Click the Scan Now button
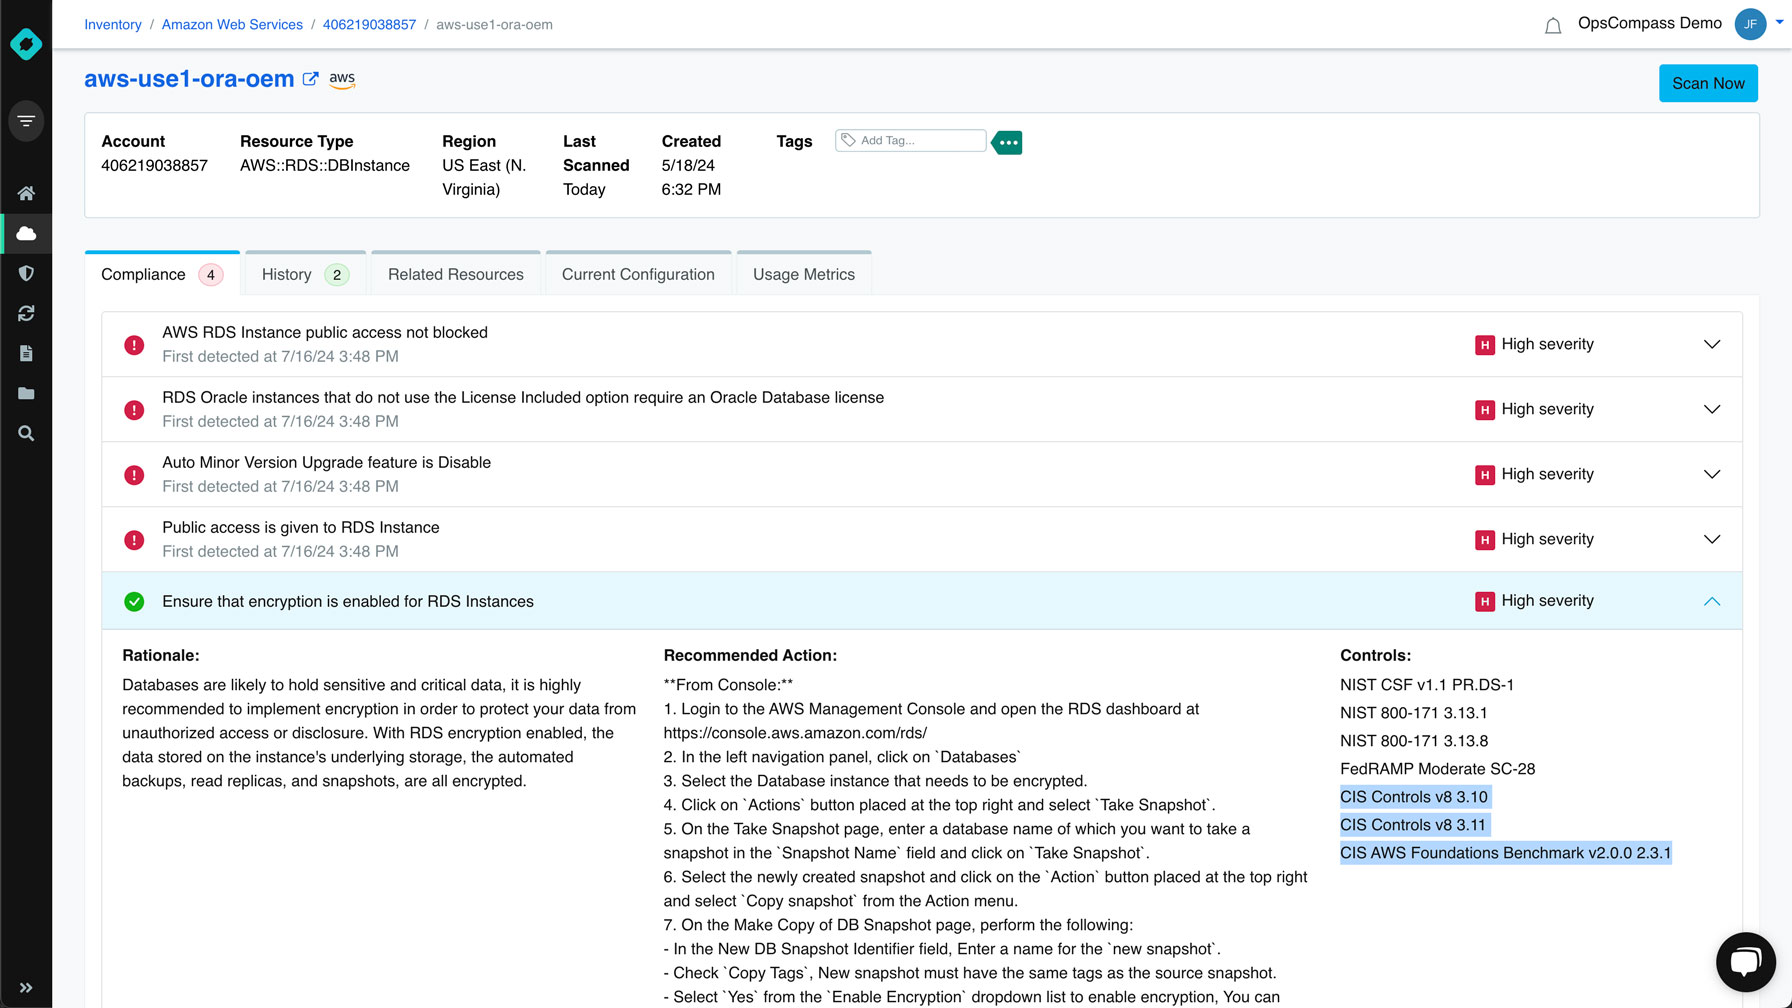 tap(1708, 83)
